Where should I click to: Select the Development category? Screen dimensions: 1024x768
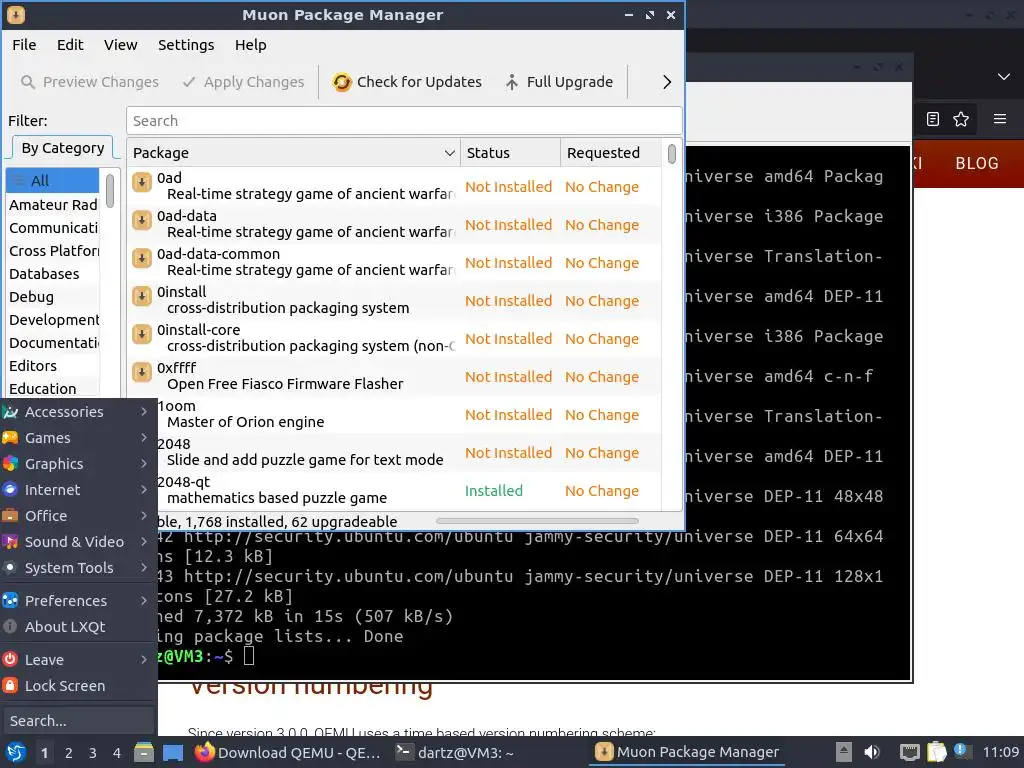point(52,319)
